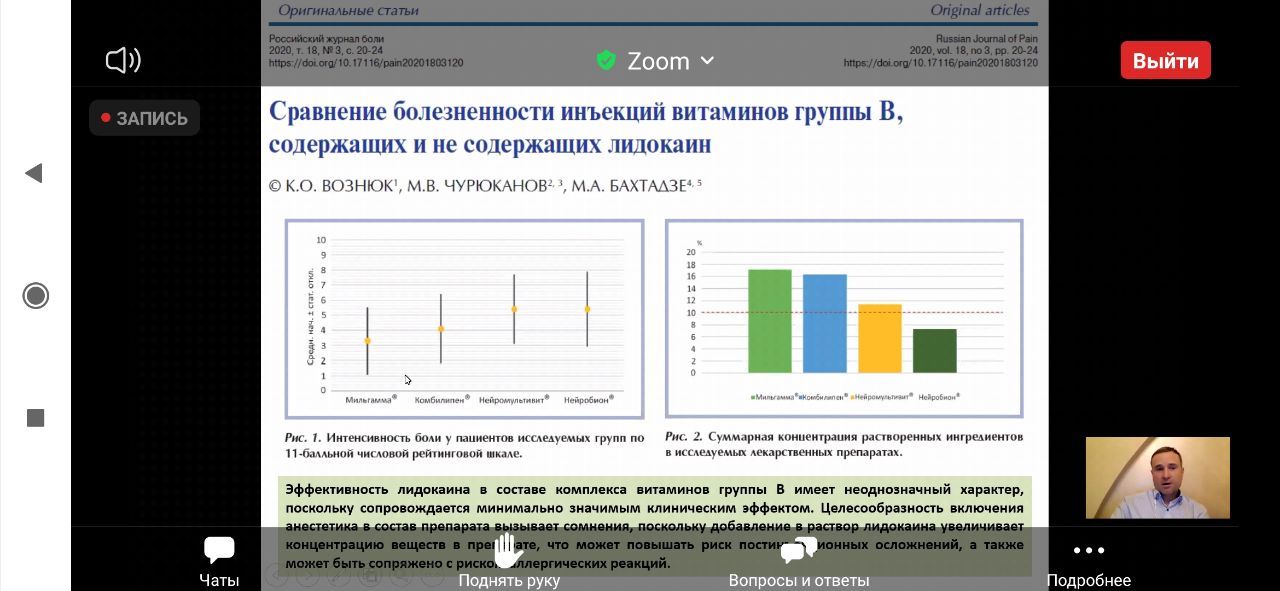This screenshot has width=1280, height=591.
Task: Tap the article DOI link at left
Action: click(x=366, y=62)
